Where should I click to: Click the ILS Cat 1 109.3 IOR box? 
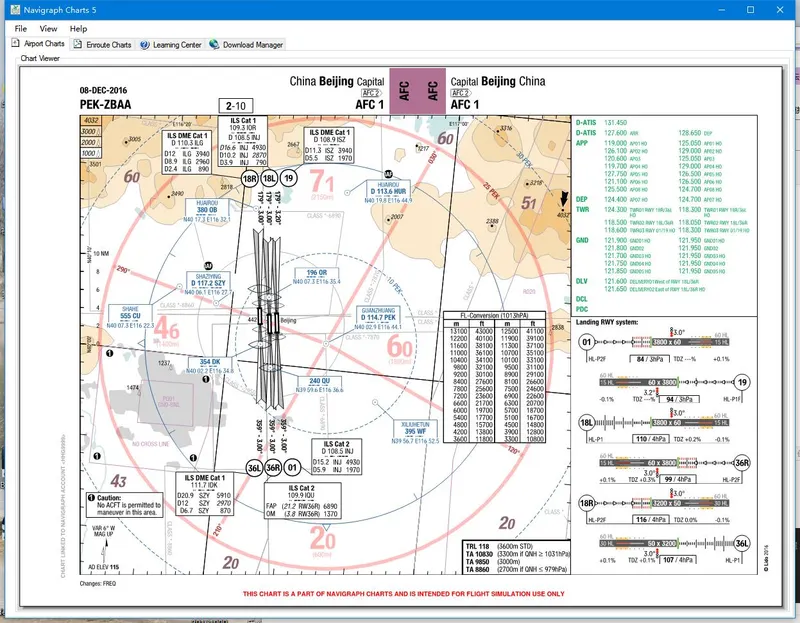point(242,141)
